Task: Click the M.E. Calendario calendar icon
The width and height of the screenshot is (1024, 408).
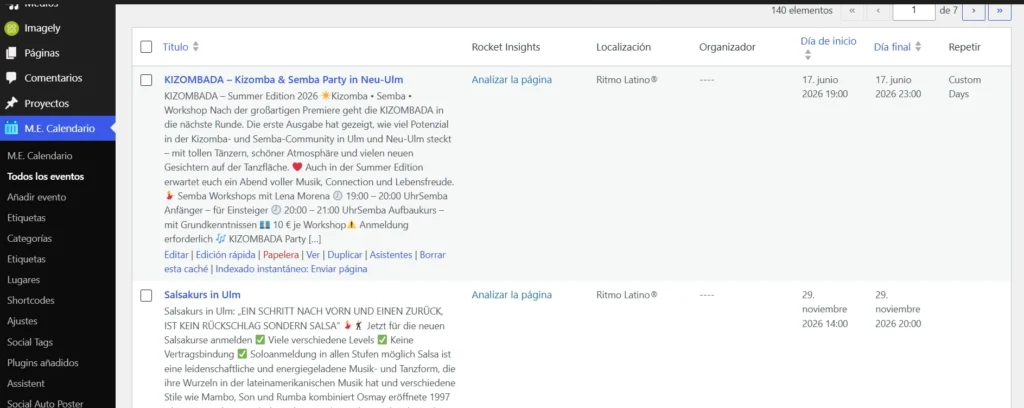Action: (x=11, y=128)
